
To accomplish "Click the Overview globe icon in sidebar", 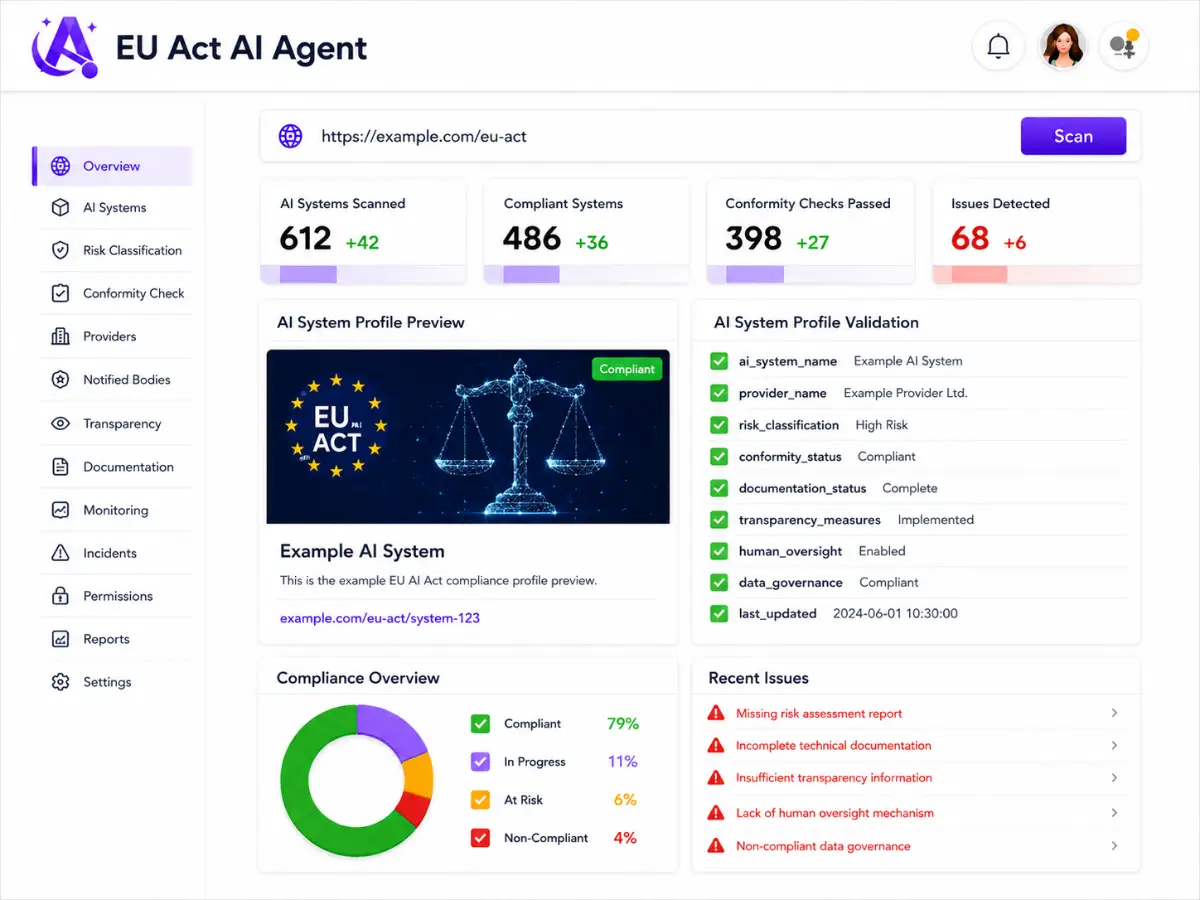I will 60,166.
